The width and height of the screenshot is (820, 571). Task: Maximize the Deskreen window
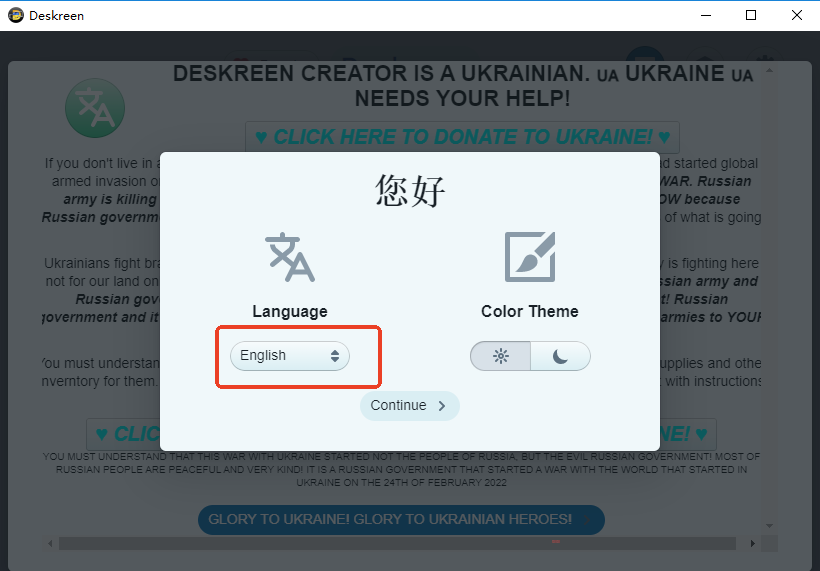point(751,15)
